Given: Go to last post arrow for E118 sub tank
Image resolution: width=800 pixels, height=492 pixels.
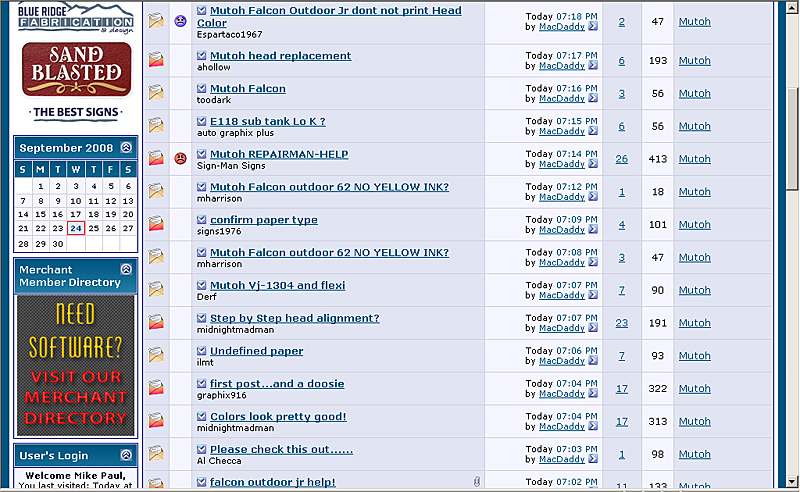Looking at the screenshot, I should 593,131.
